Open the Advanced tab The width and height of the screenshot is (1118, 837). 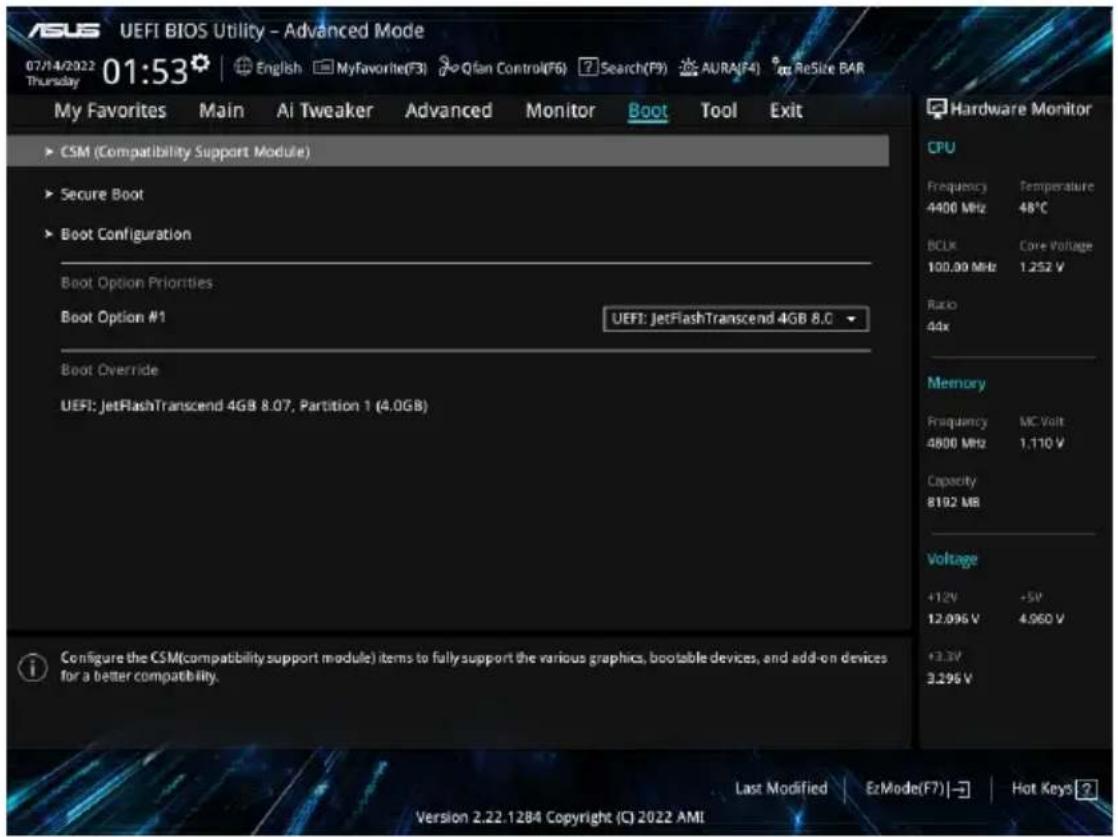click(448, 111)
